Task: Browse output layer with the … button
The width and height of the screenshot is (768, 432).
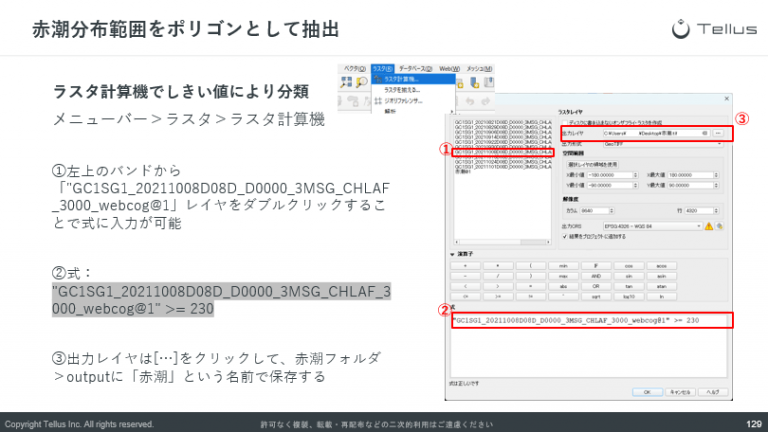Action: click(718, 133)
